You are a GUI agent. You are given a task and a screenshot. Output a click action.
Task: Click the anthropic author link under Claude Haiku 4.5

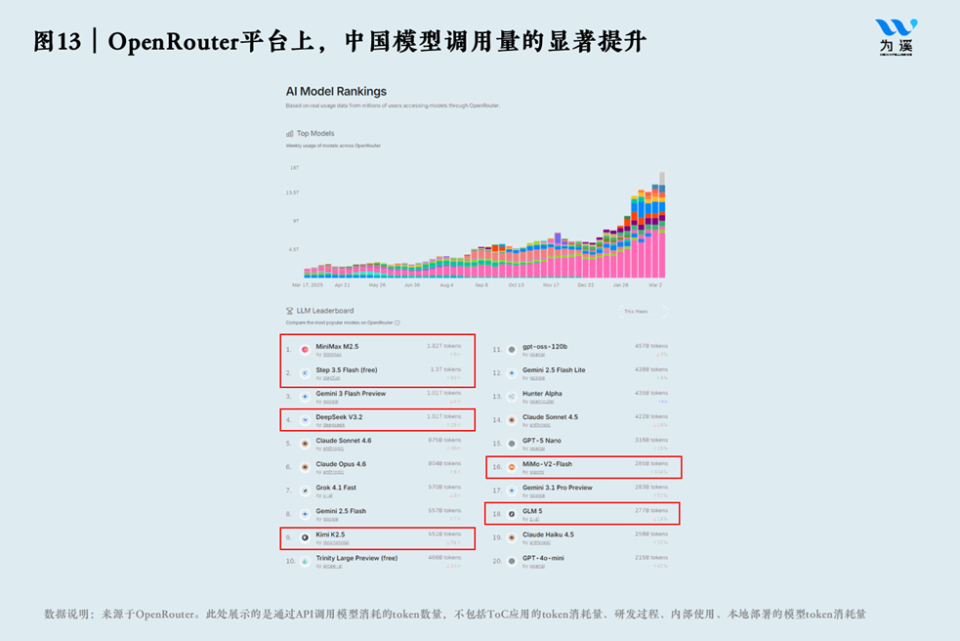[x=539, y=542]
